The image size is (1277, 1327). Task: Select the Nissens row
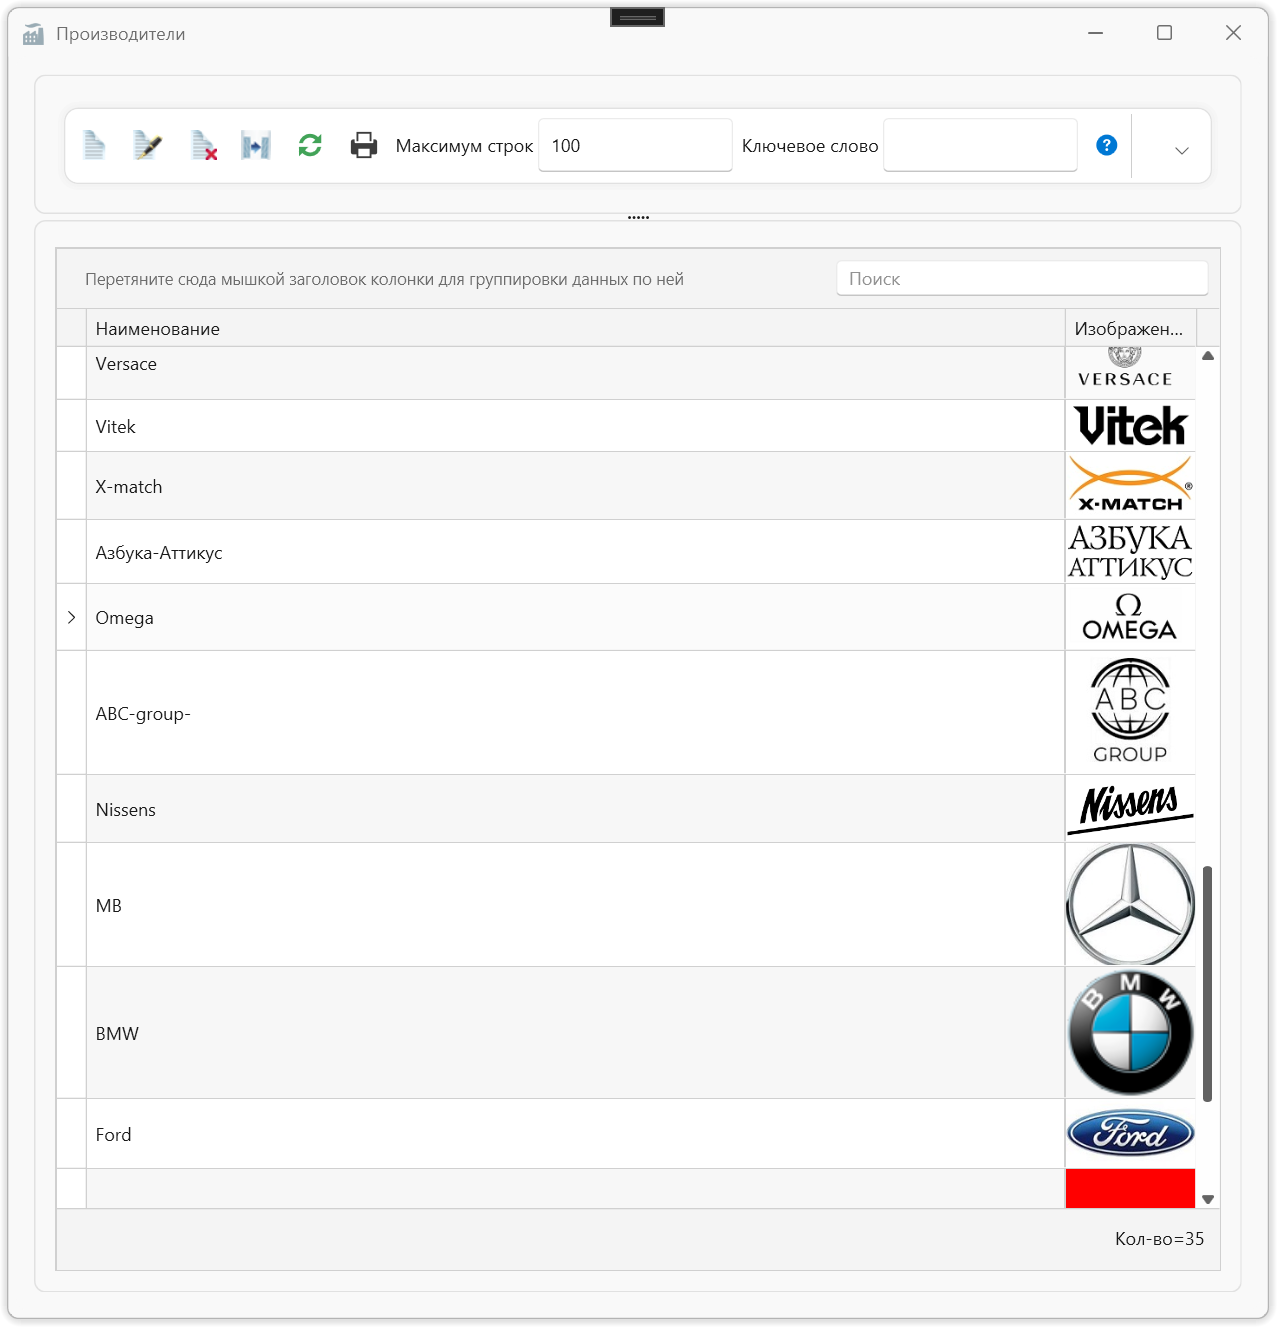pyautogui.click(x=575, y=809)
